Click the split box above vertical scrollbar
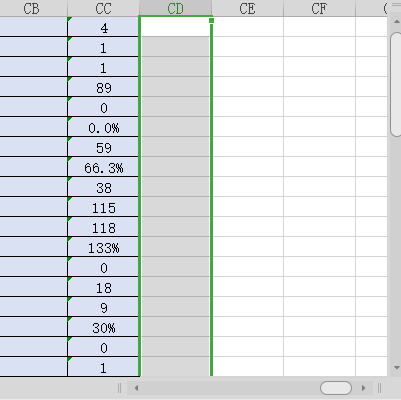Image resolution: width=401 pixels, height=400 pixels. (396, 5)
